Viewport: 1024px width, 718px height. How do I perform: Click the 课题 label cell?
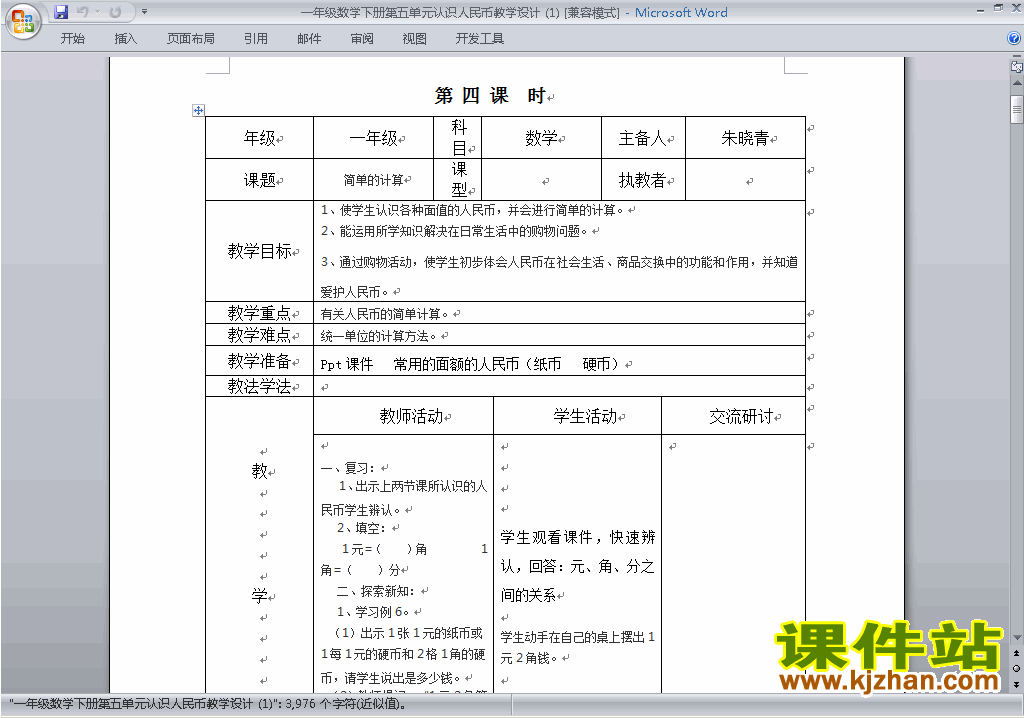tap(259, 180)
